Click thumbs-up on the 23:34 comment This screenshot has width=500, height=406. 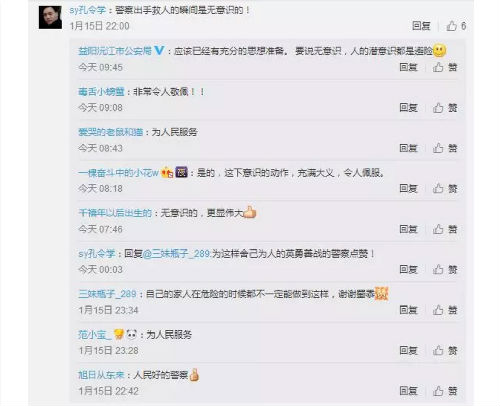coord(438,310)
